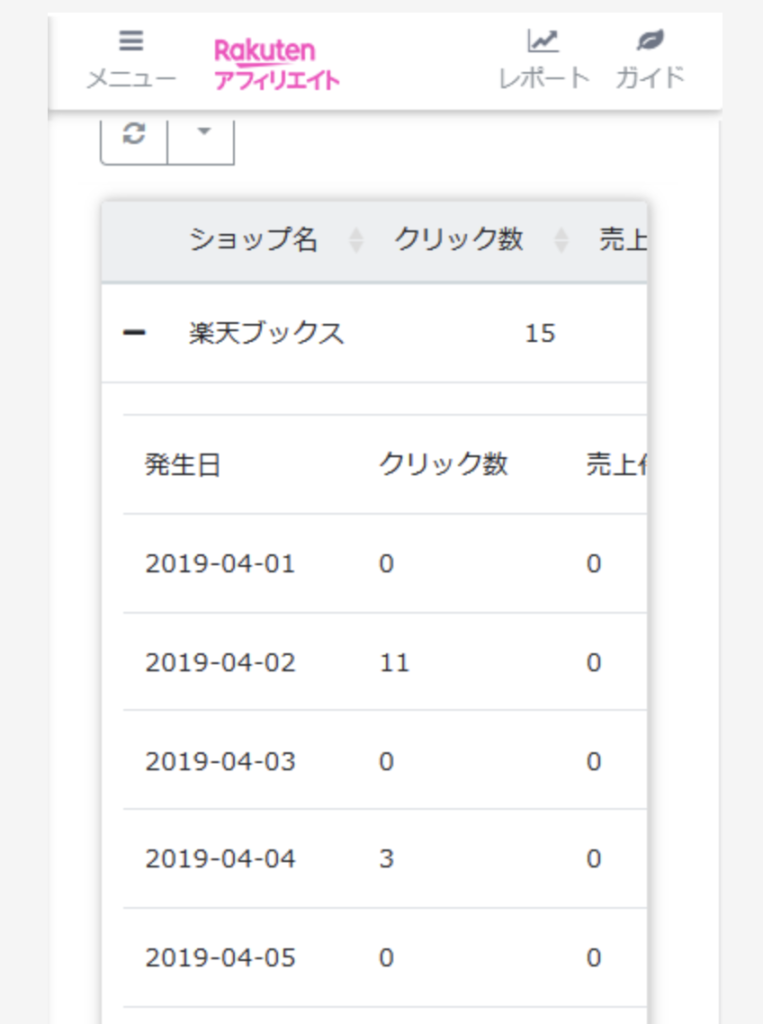This screenshot has height=1024, width=763.
Task: Click sales value 0 for 2019-04-01
Action: 593,564
